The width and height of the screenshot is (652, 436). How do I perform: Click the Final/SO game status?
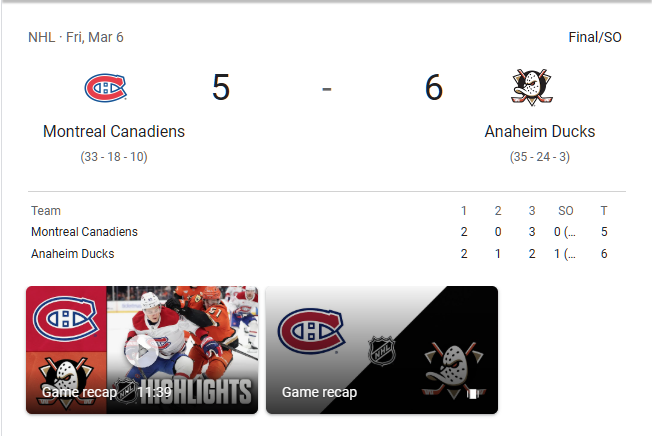click(594, 37)
